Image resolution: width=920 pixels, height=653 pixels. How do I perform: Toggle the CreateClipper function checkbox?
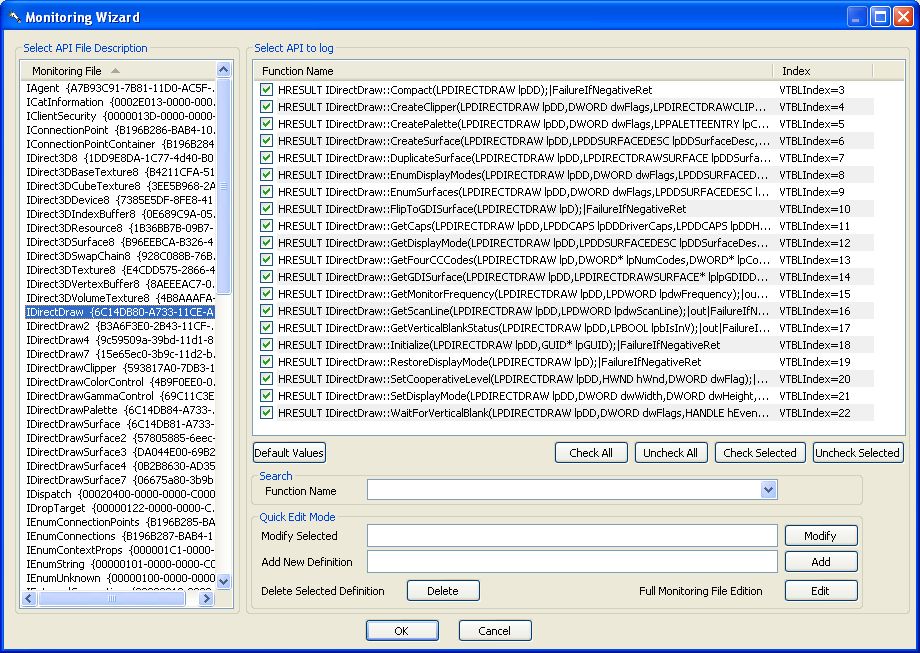[266, 107]
